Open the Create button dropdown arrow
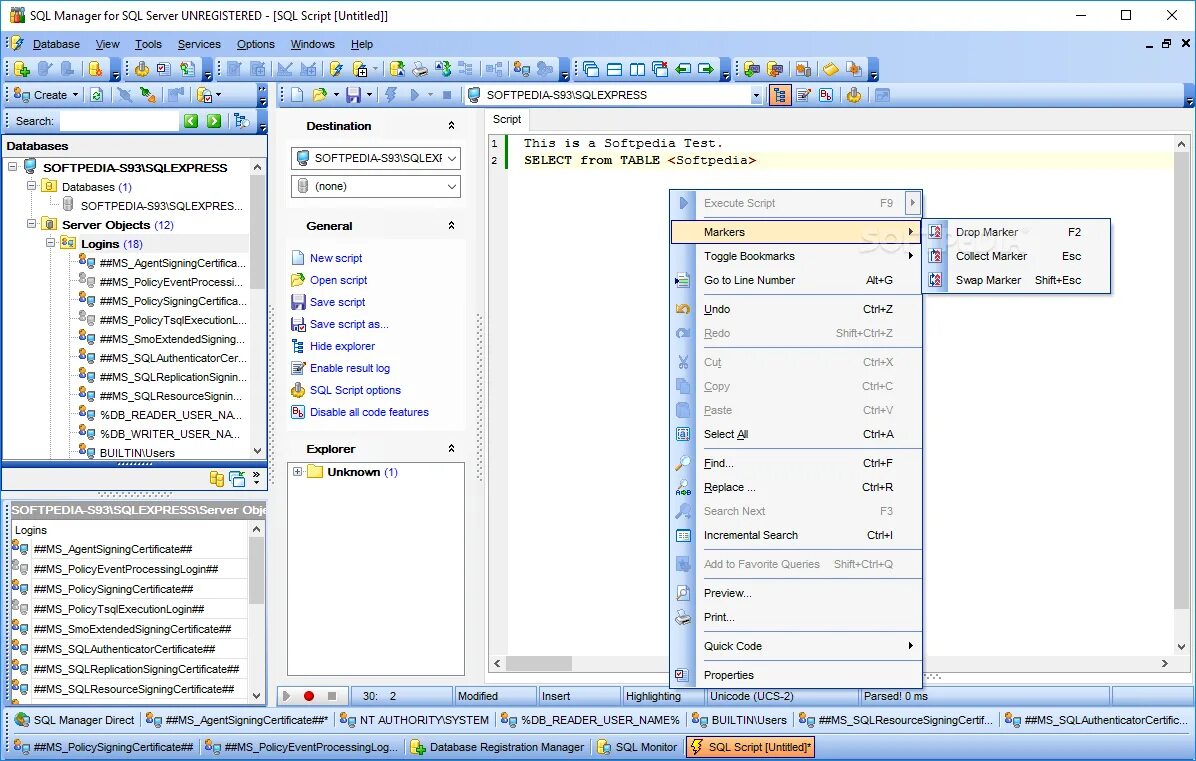 pos(76,95)
